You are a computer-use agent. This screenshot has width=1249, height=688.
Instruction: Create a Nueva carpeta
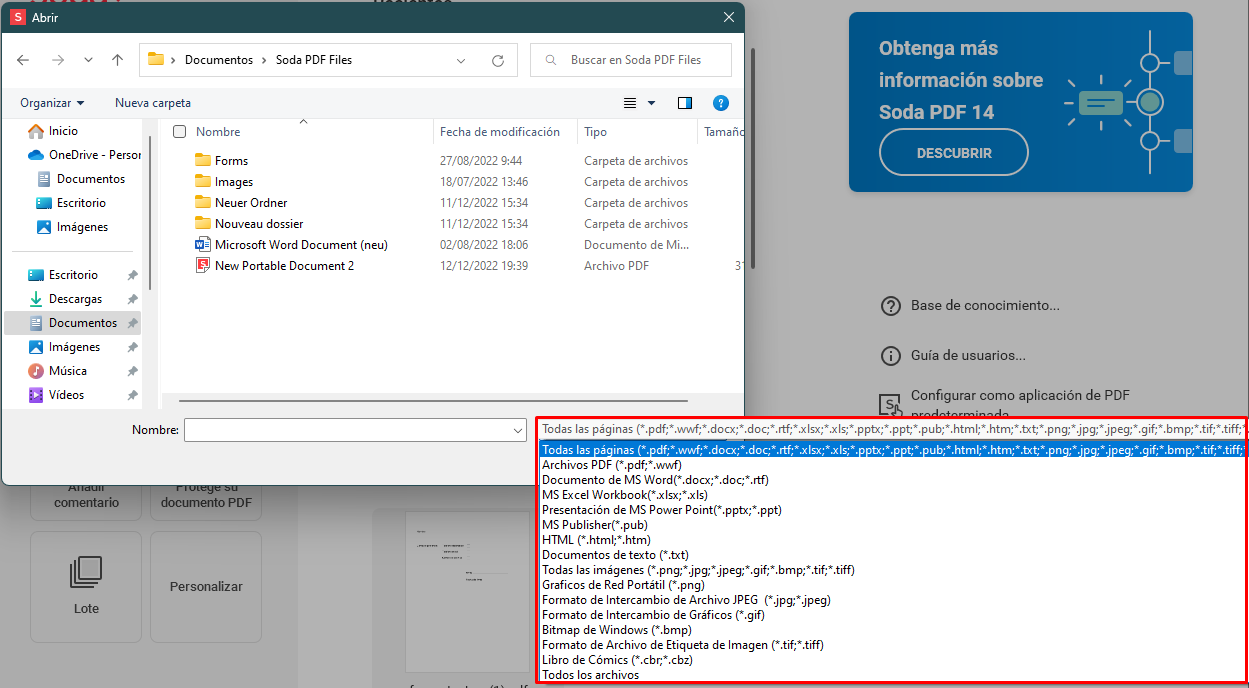[x=153, y=103]
